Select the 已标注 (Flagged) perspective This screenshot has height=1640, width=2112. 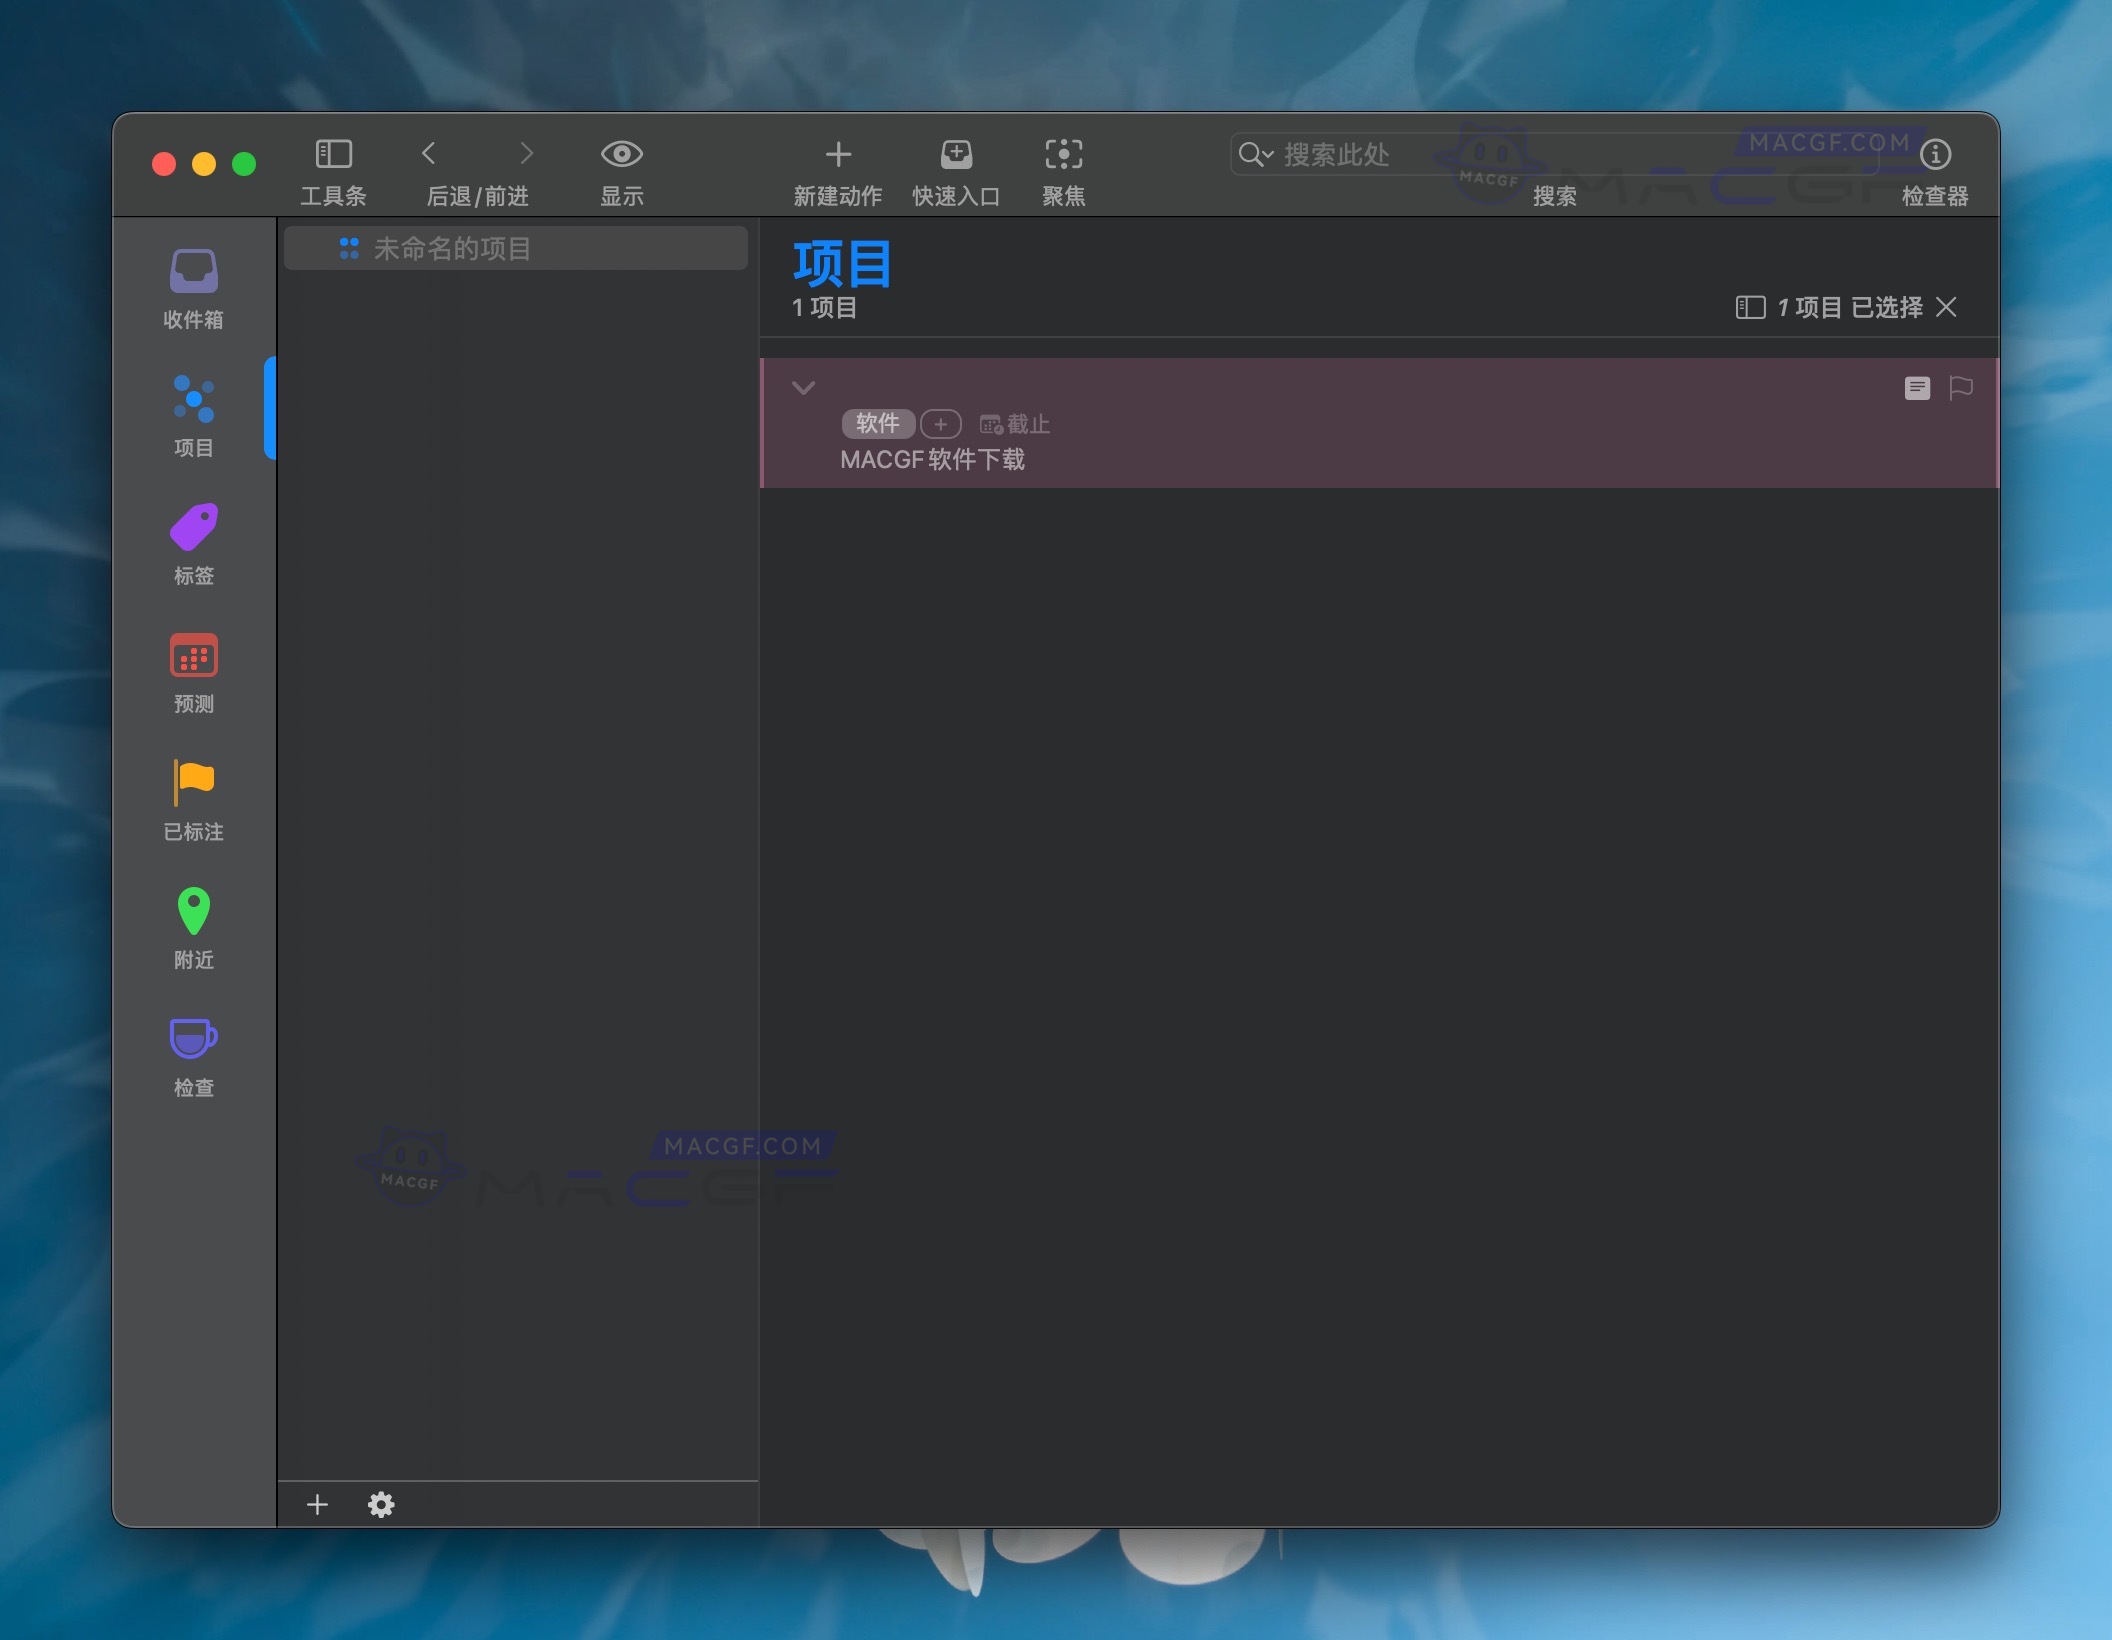(192, 798)
